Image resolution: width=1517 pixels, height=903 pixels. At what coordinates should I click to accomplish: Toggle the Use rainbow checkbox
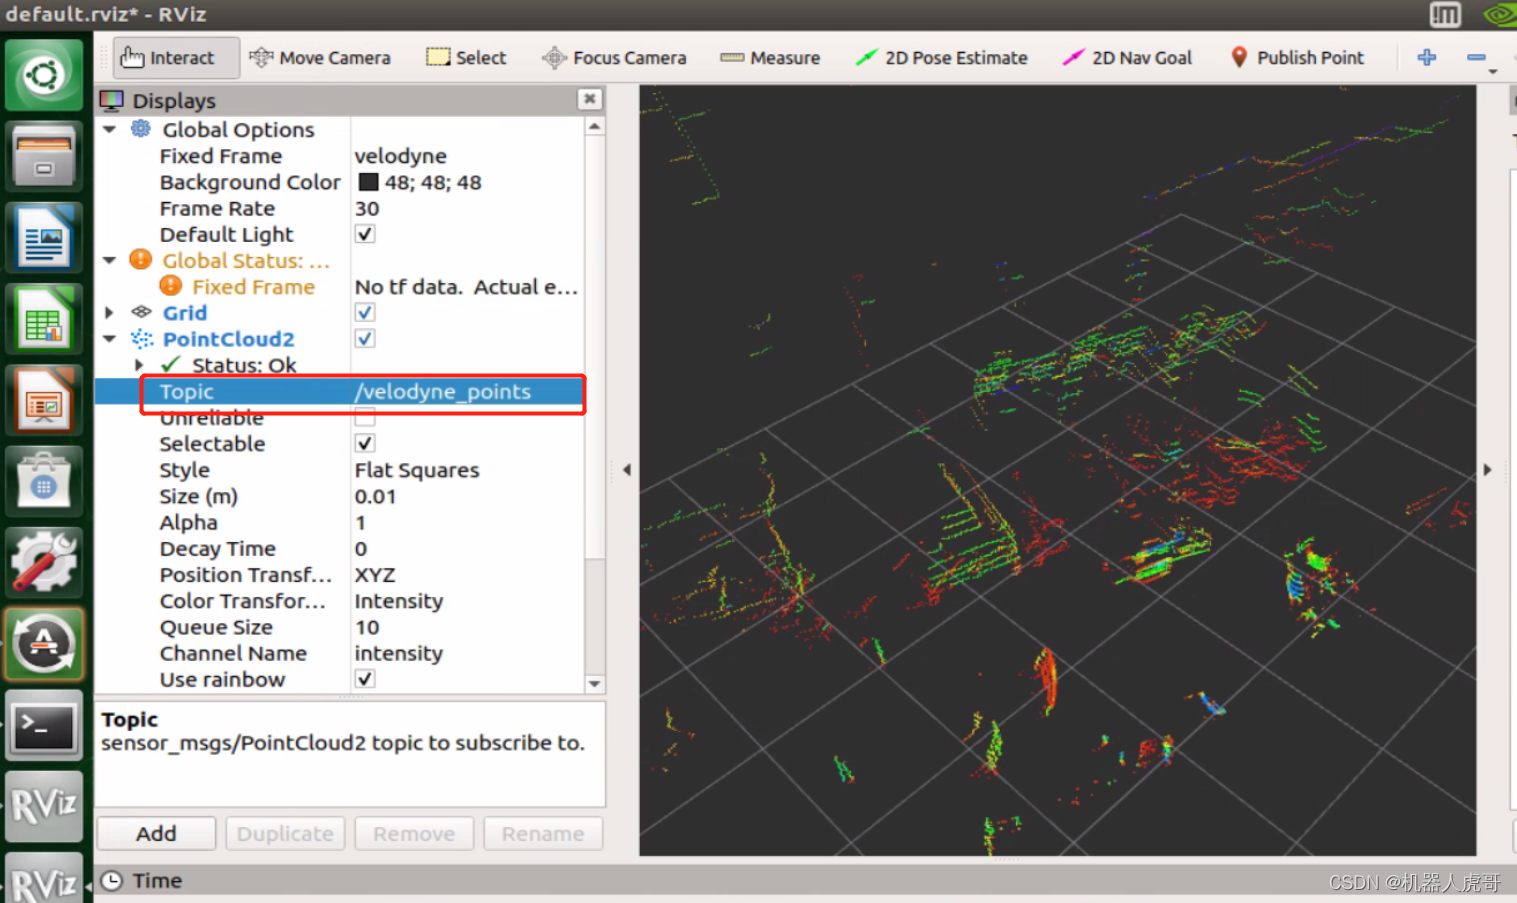pyautogui.click(x=365, y=679)
